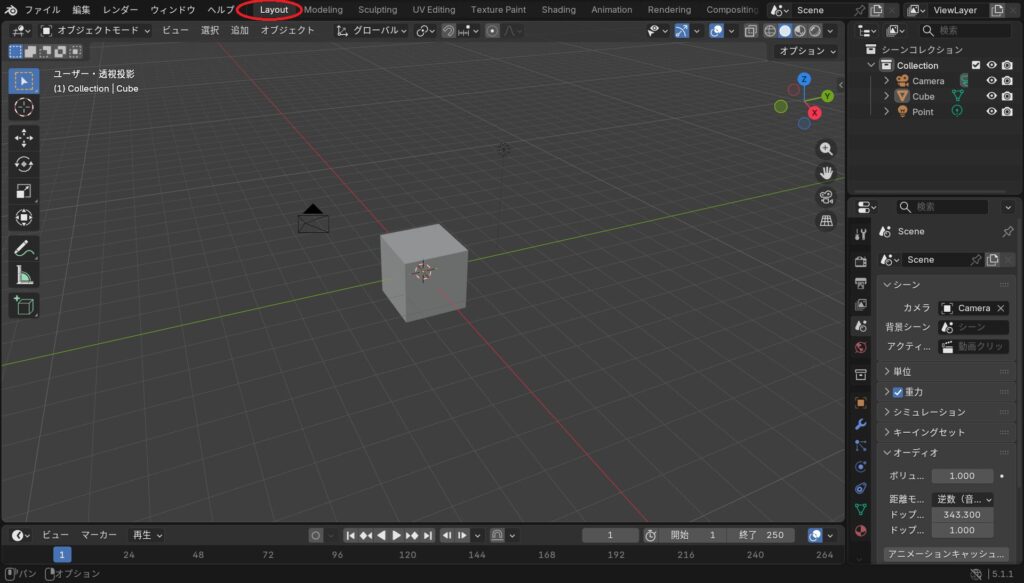Activate the 3D Cursor tool
Screen dimensions: 1024x583
point(24,108)
